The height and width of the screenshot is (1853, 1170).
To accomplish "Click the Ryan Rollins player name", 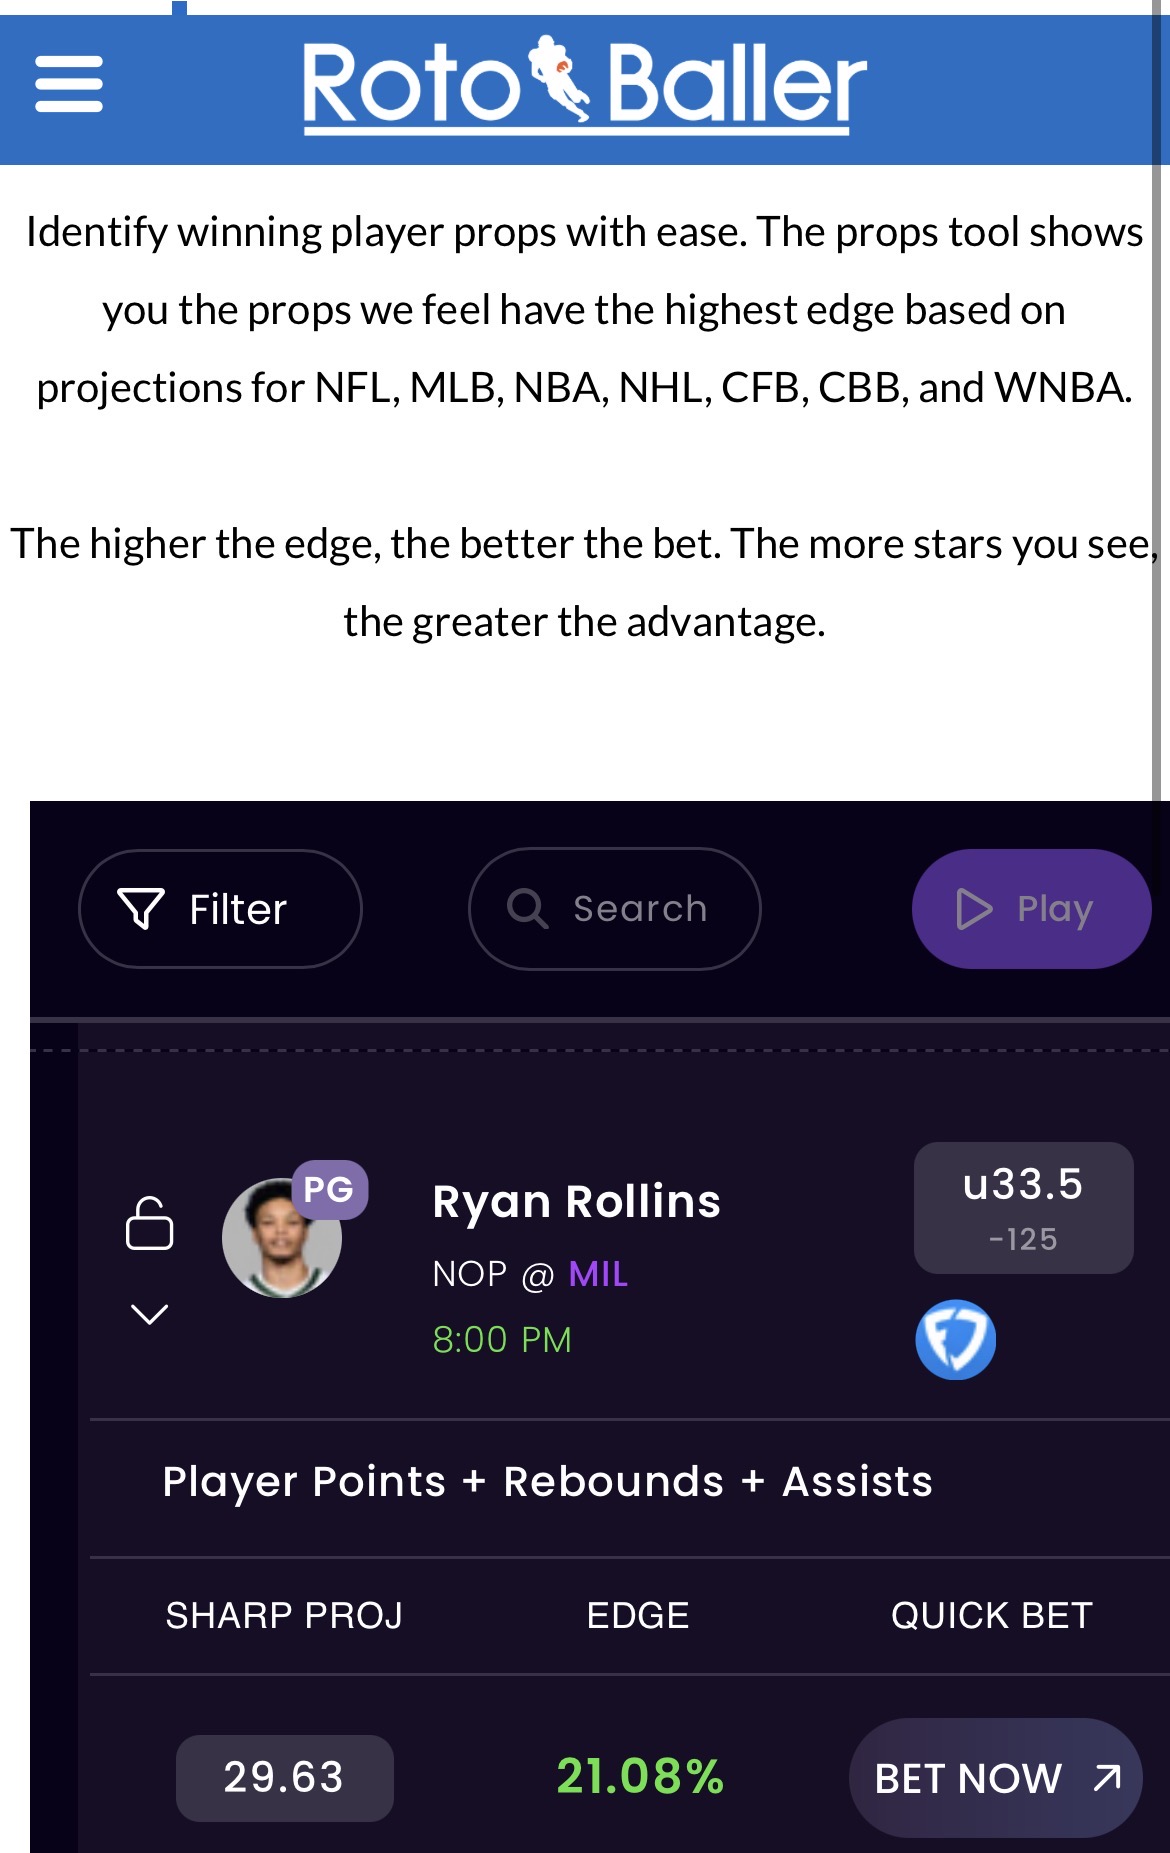I will (x=576, y=1201).
